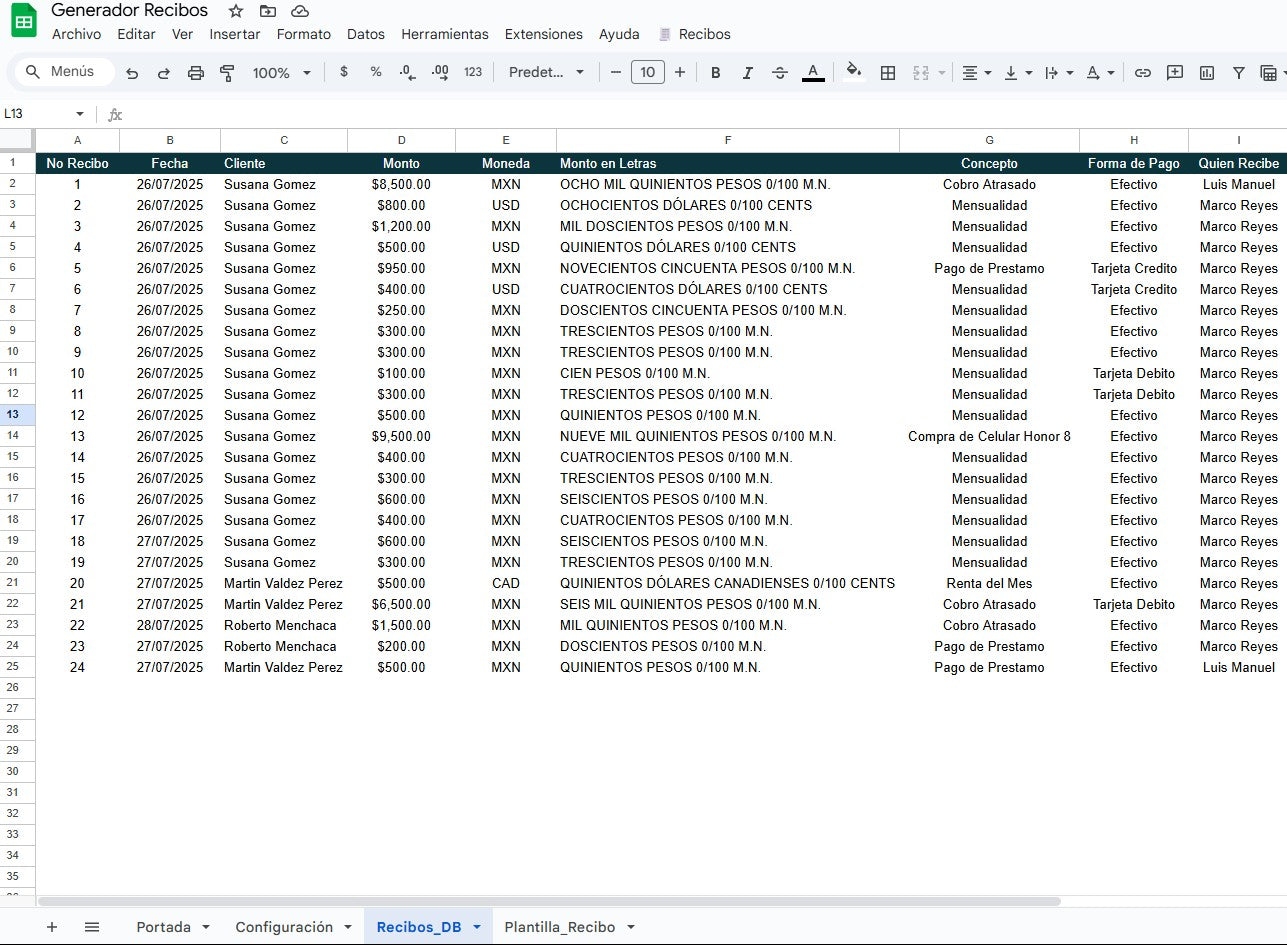
Task: Open Portada tab dropdown arrow
Action: pos(206,927)
